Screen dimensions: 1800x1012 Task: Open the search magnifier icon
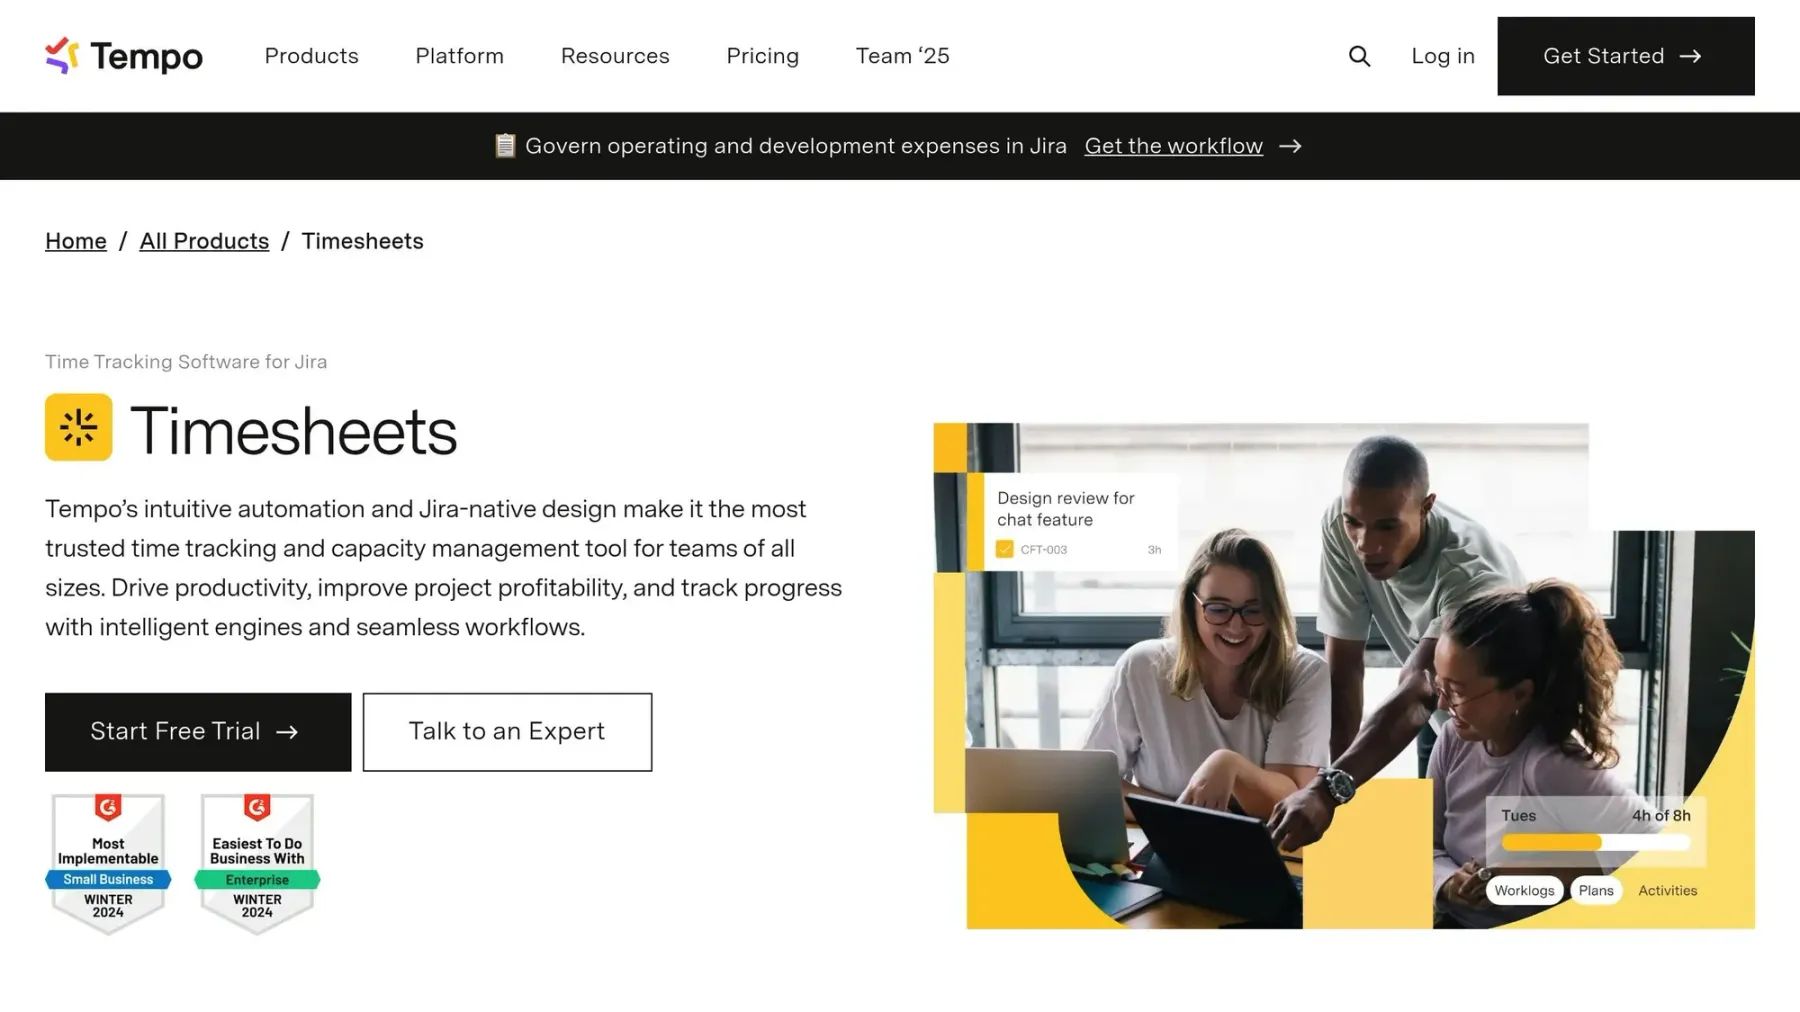pyautogui.click(x=1359, y=56)
